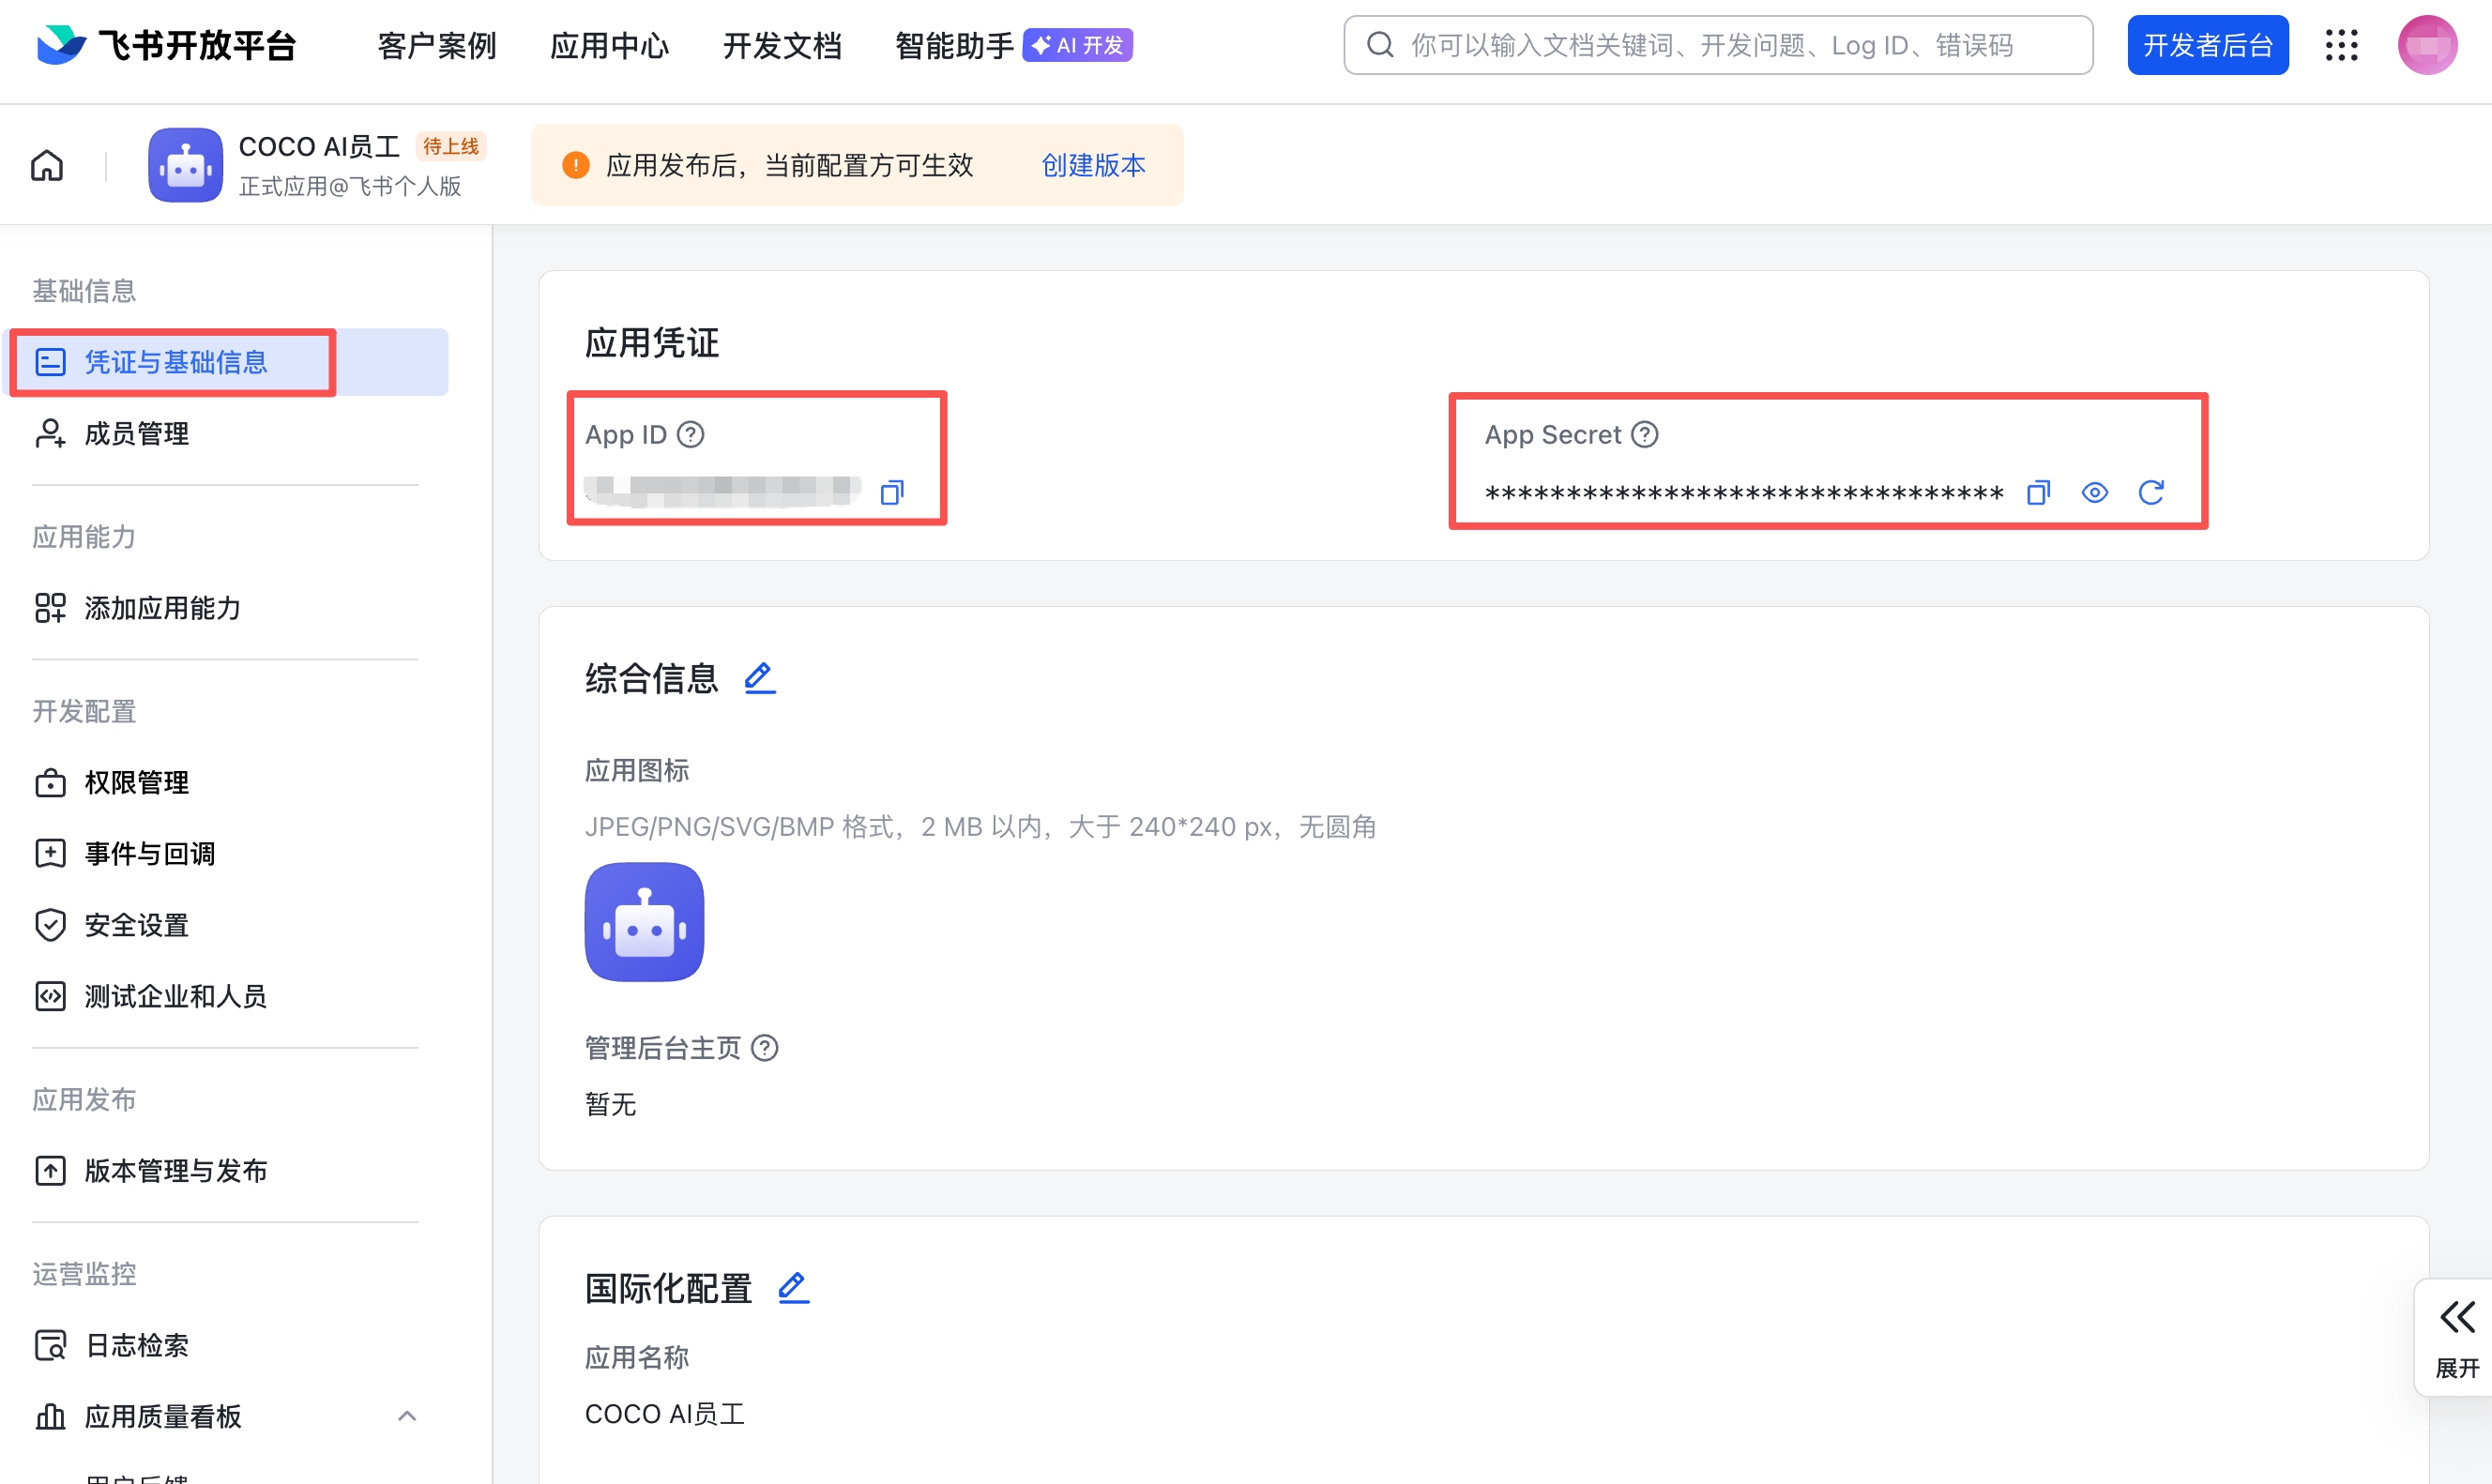Open the 管理后台主页 help tooltip
The height and width of the screenshot is (1484, 2492).
tap(766, 1048)
